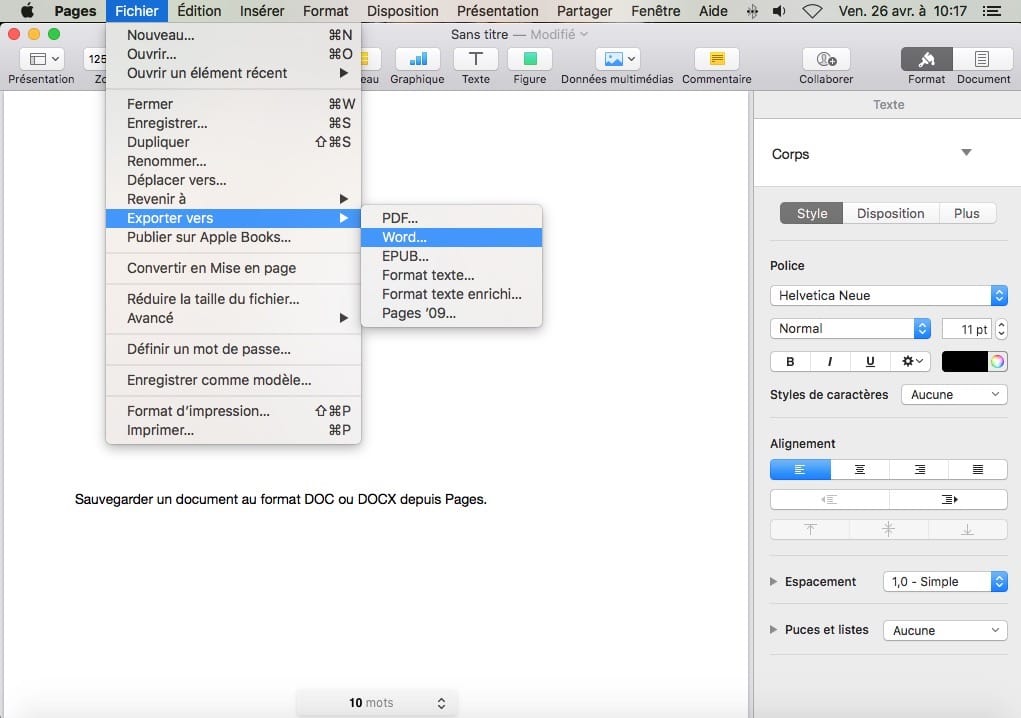
Task: Select Définir un mot de passe...
Action: (233, 349)
